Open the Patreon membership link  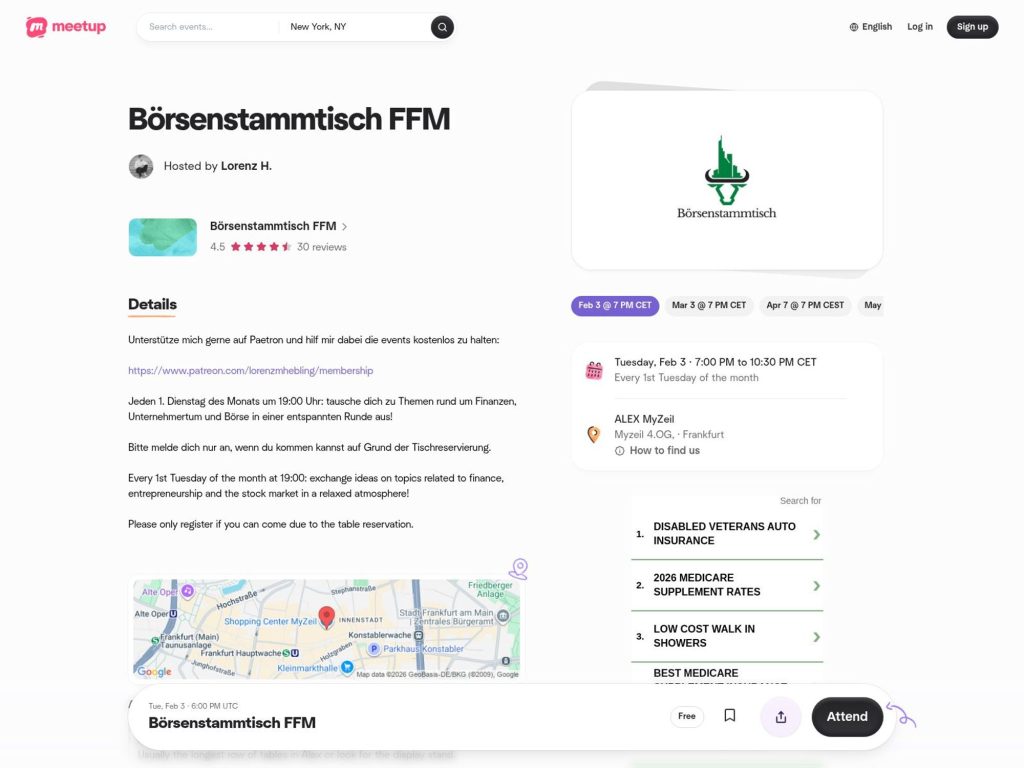click(250, 370)
